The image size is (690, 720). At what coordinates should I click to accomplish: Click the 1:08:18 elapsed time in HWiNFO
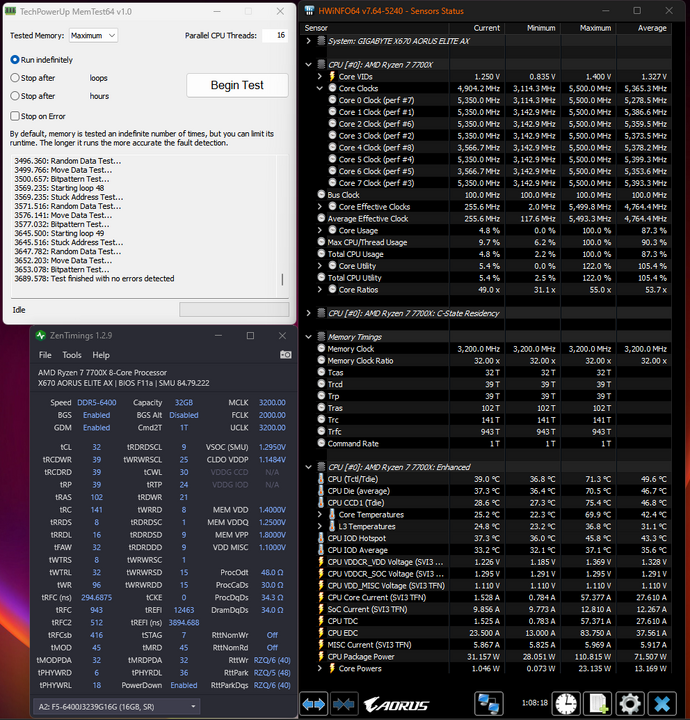(534, 703)
